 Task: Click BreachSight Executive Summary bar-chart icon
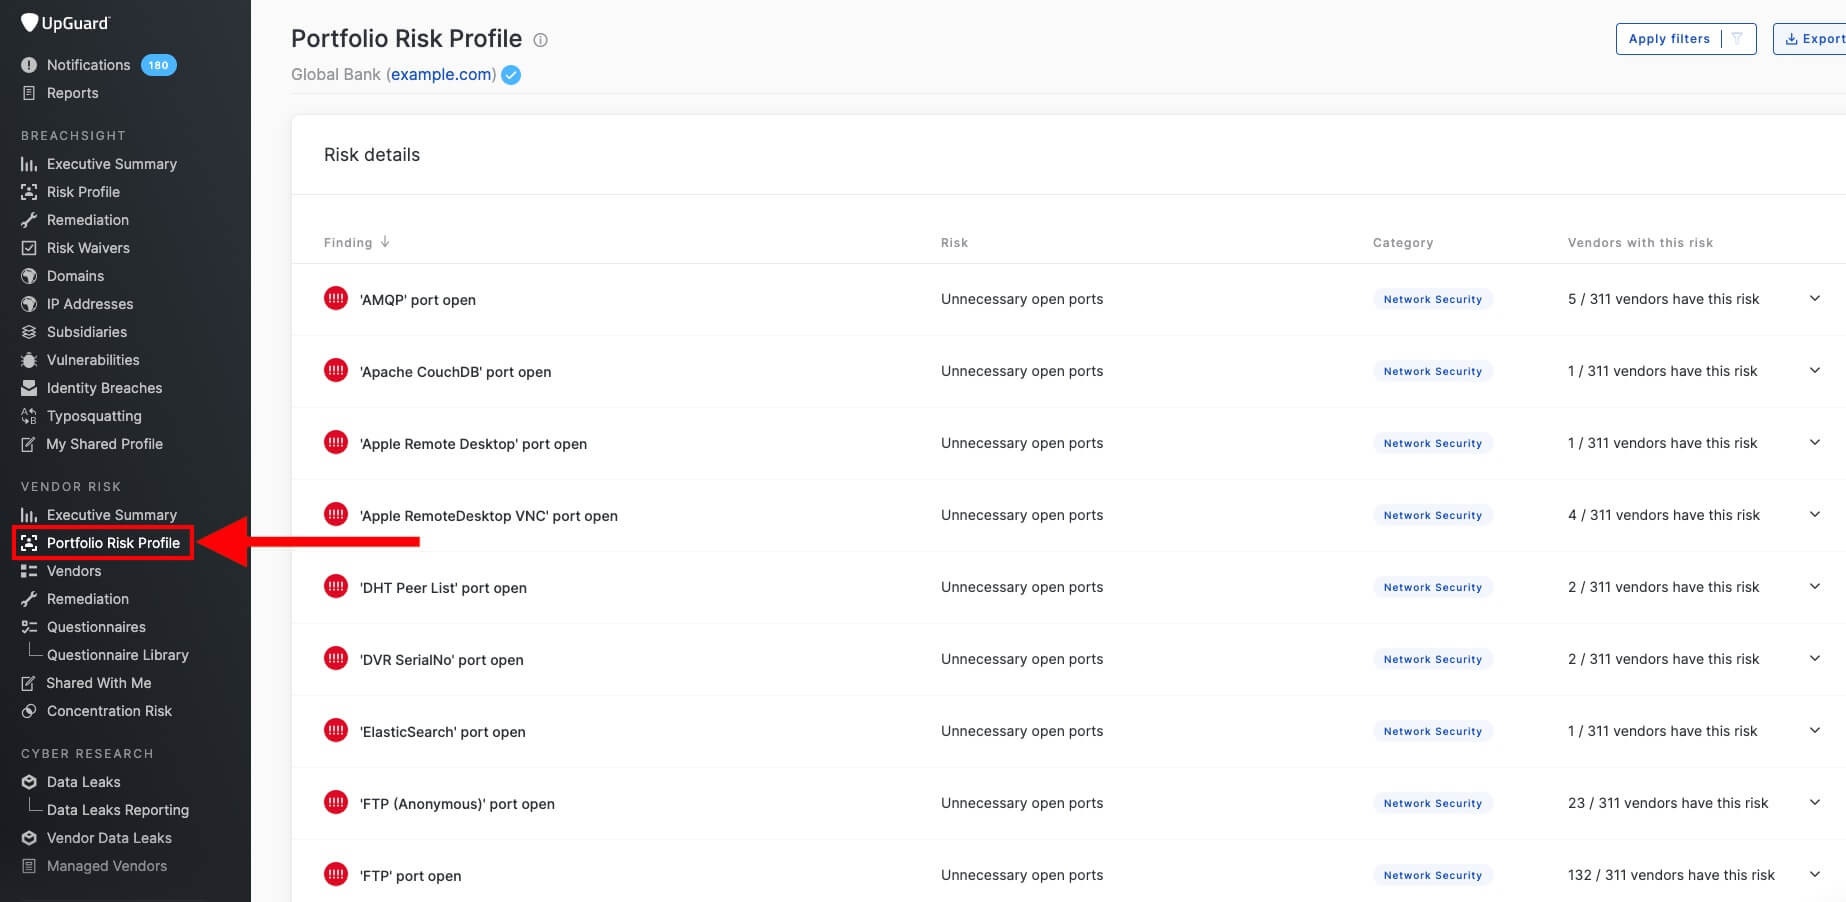(29, 164)
